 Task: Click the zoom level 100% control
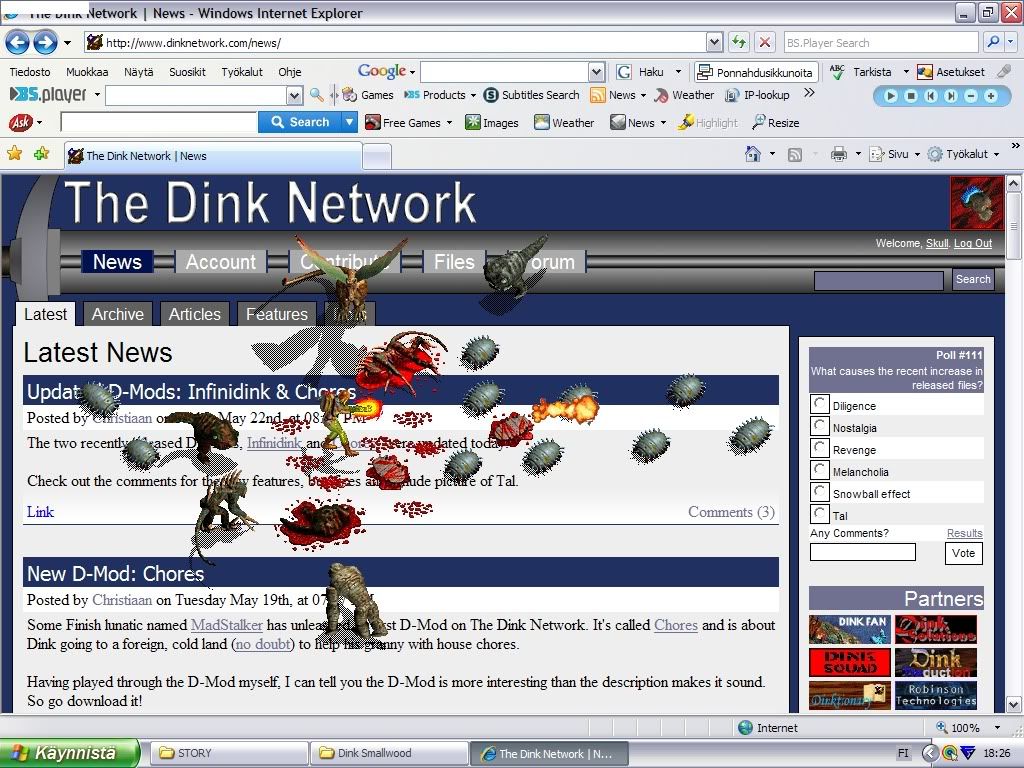click(x=966, y=728)
